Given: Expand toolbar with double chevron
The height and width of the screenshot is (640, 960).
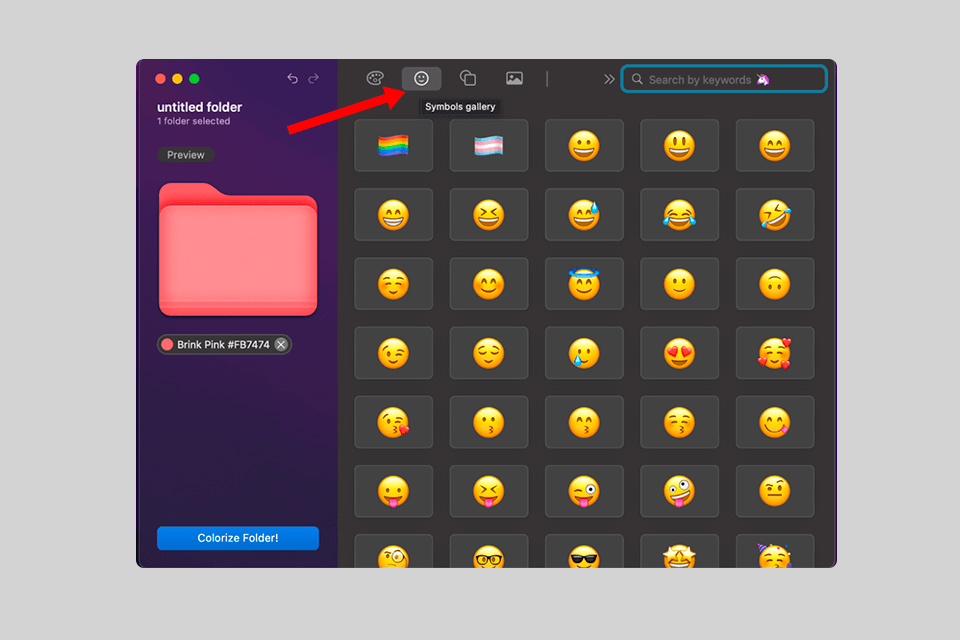Looking at the screenshot, I should click(609, 79).
